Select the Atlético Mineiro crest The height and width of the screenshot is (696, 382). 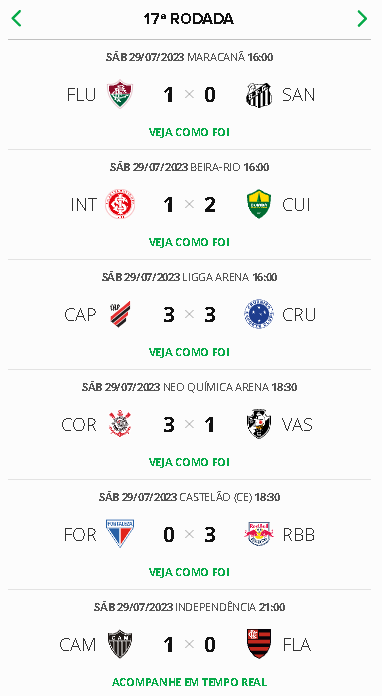click(x=120, y=644)
